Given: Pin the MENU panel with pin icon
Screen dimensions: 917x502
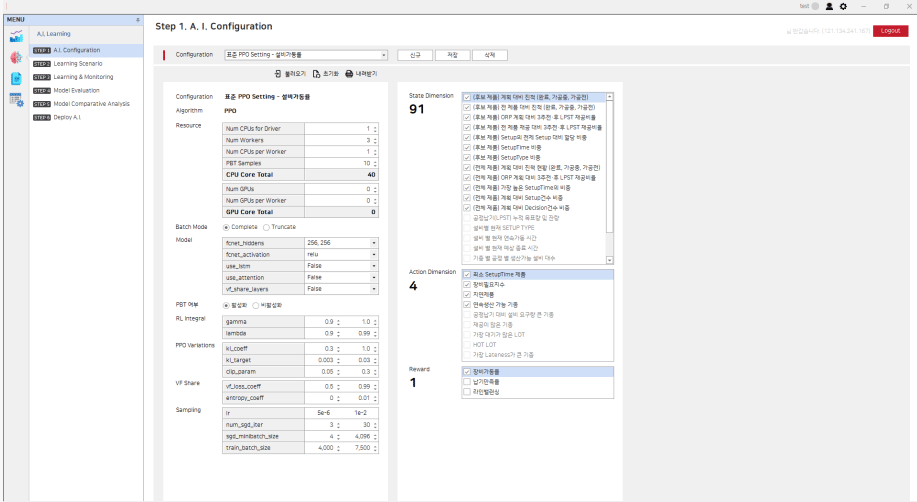Looking at the screenshot, I should (x=138, y=20).
